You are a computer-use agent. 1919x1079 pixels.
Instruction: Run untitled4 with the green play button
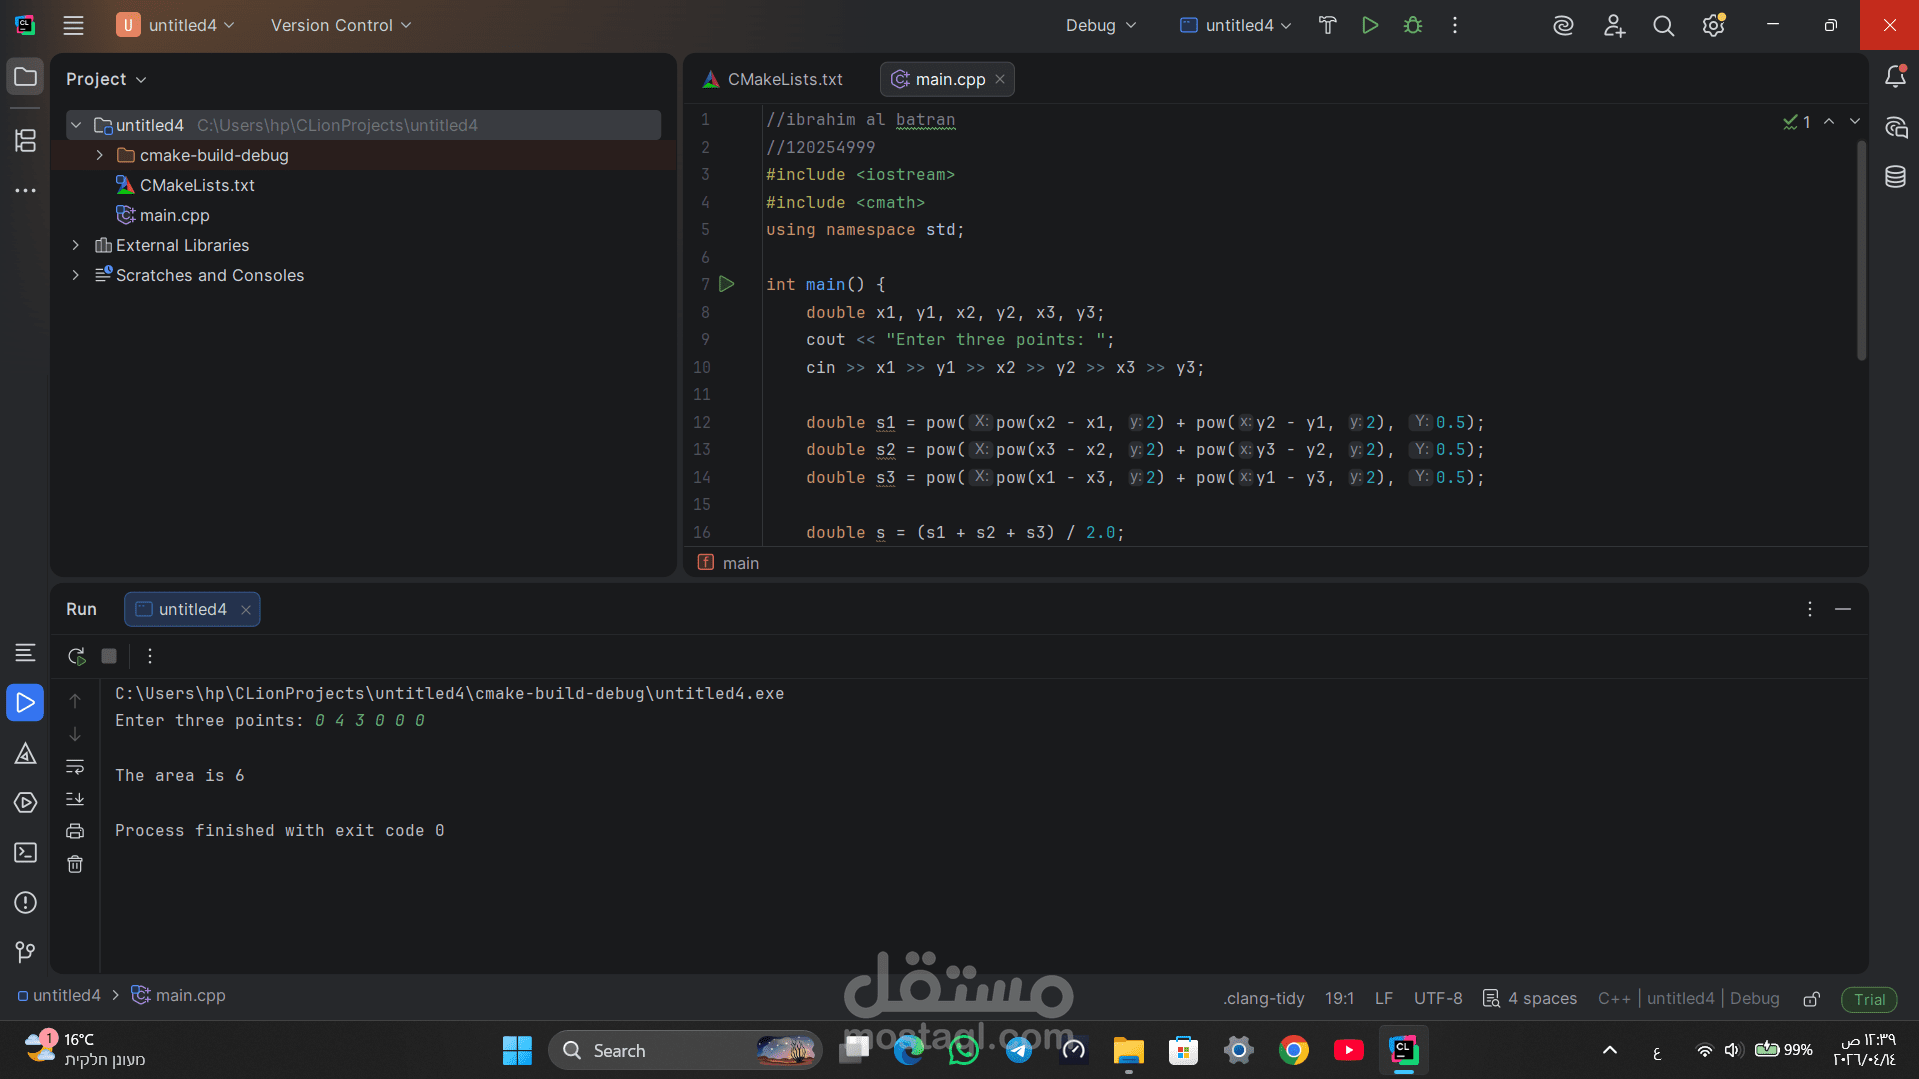[x=1370, y=25]
